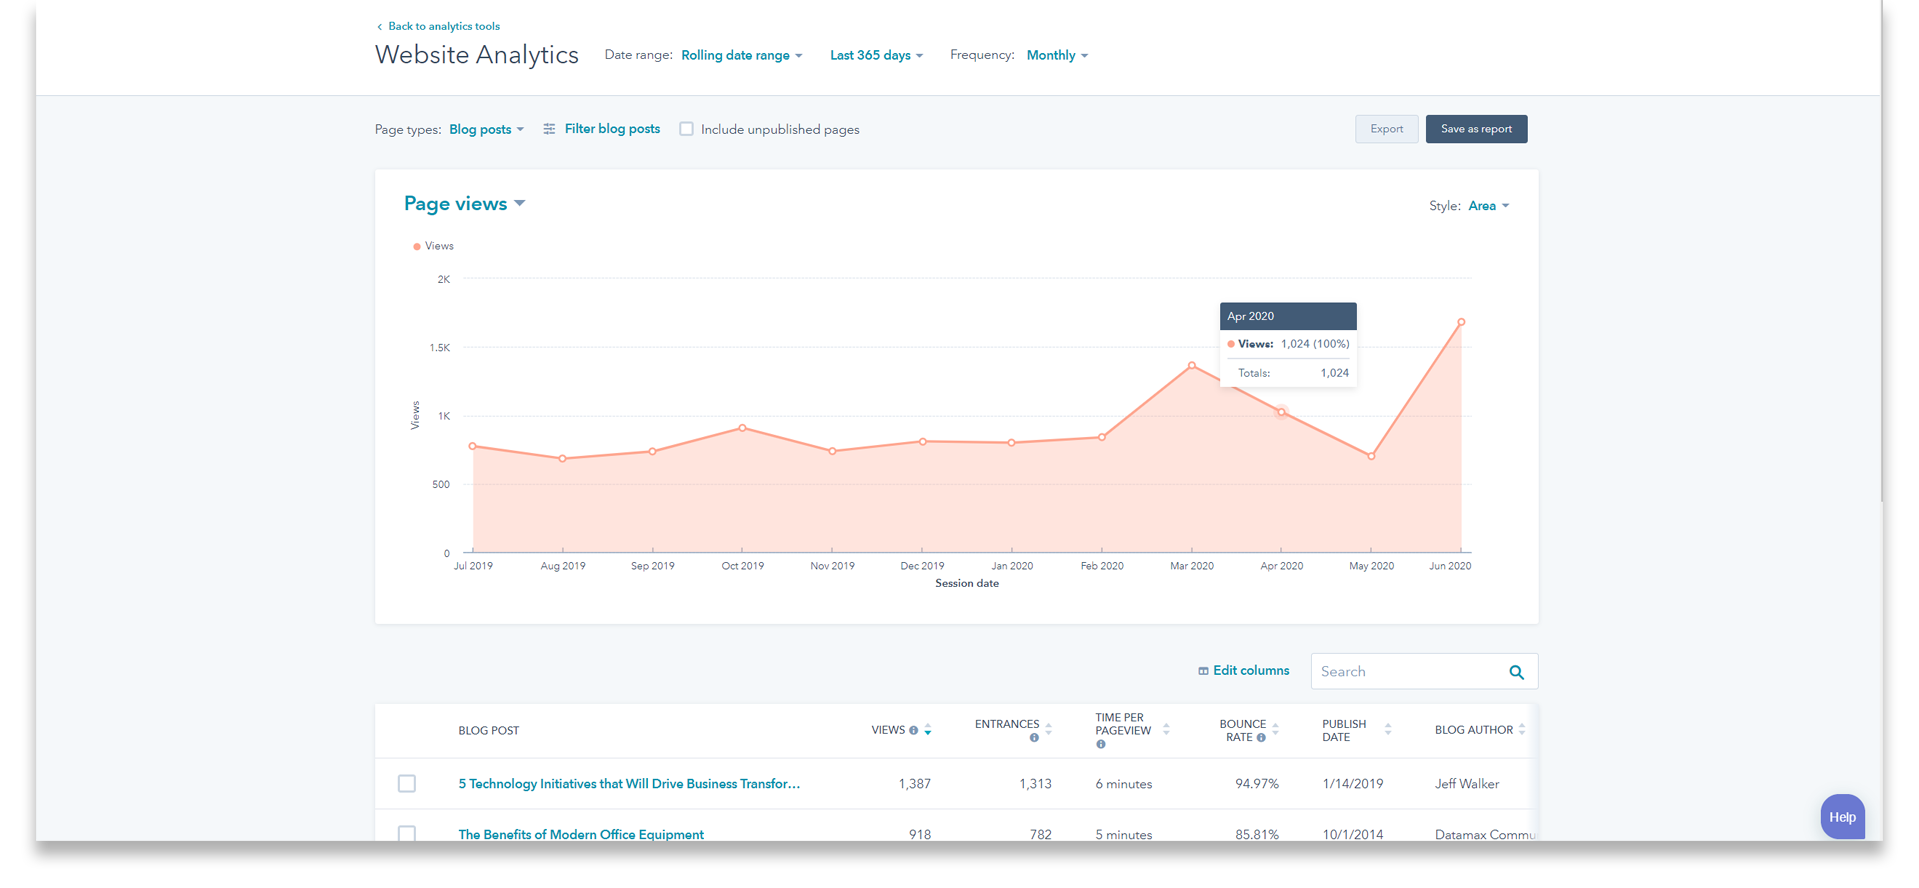This screenshot has height=888, width=1919.
Task: Sort by Publish date arrows
Action: [1387, 729]
